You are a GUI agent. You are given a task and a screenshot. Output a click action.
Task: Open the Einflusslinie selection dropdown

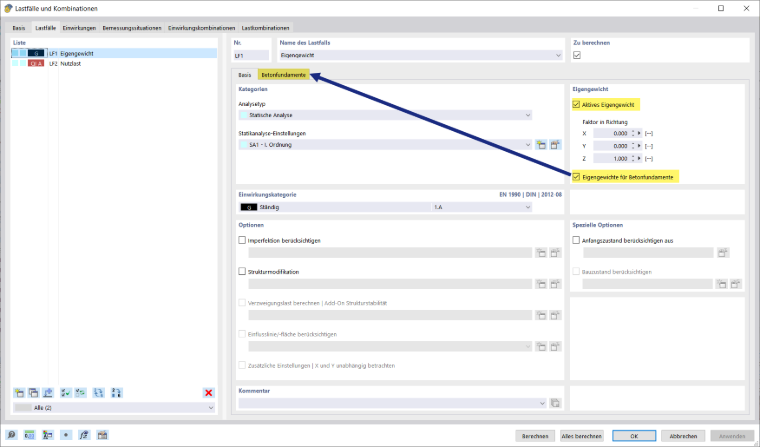click(528, 346)
